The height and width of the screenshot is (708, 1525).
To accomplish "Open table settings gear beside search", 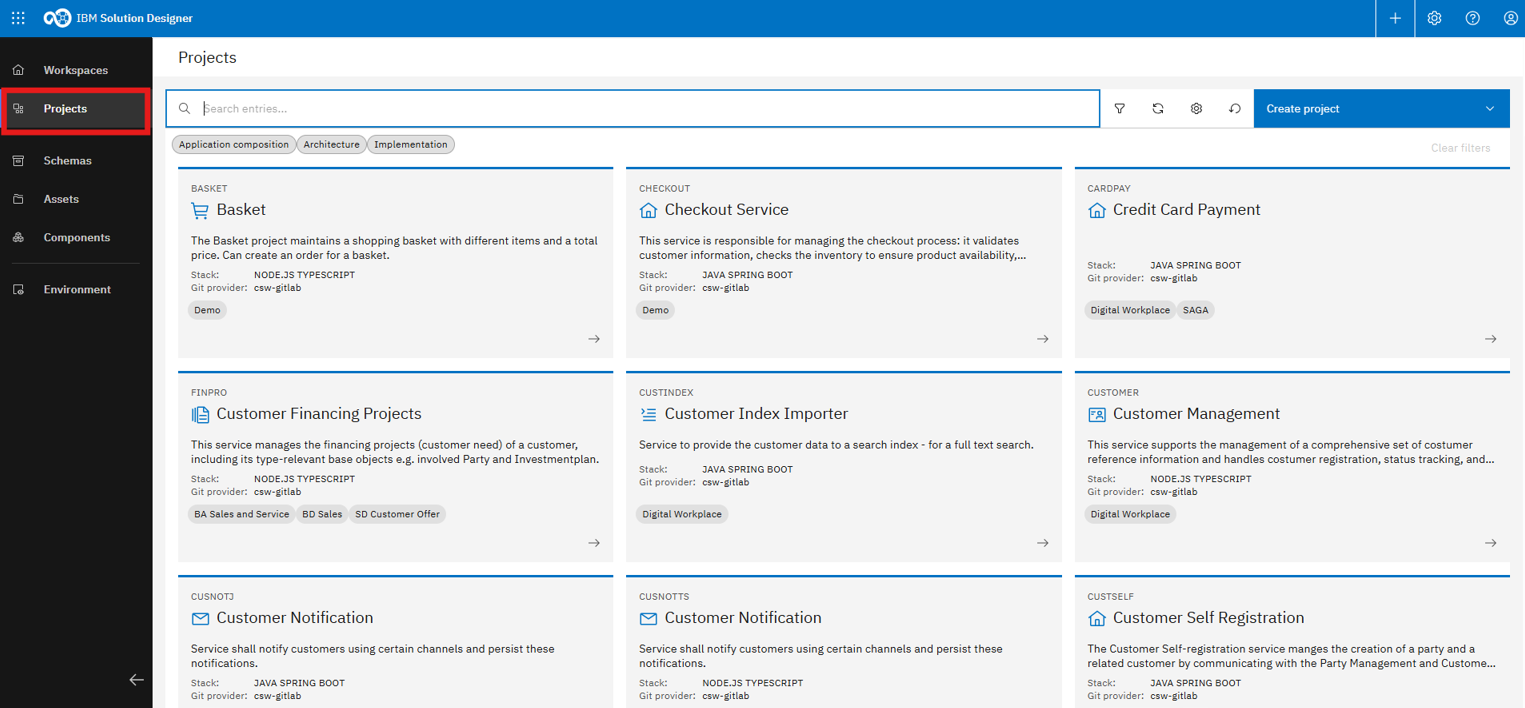I will 1196,109.
